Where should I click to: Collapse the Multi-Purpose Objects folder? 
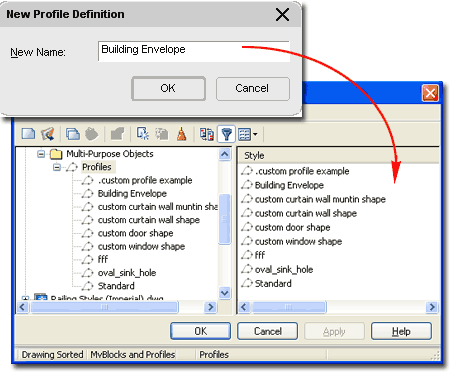click(x=41, y=154)
